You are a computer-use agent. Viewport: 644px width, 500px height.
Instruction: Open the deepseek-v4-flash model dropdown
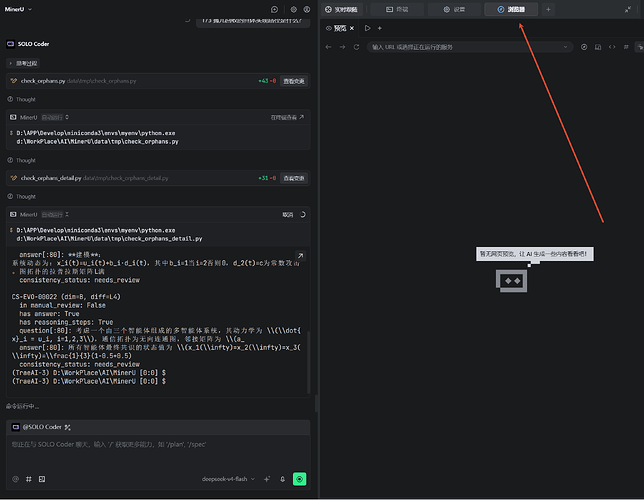coord(228,479)
